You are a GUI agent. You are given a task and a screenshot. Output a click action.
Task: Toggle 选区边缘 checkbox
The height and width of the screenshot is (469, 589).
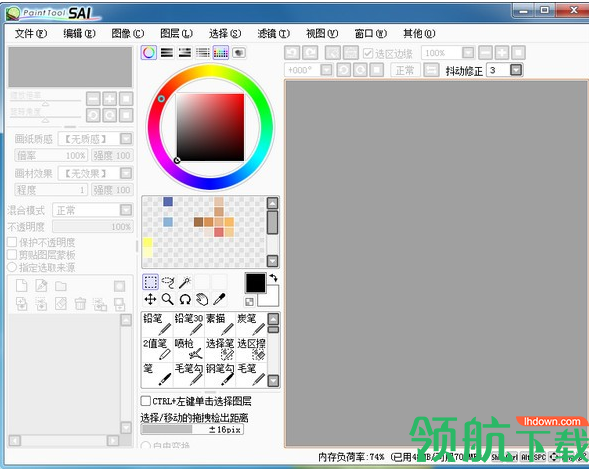click(368, 53)
